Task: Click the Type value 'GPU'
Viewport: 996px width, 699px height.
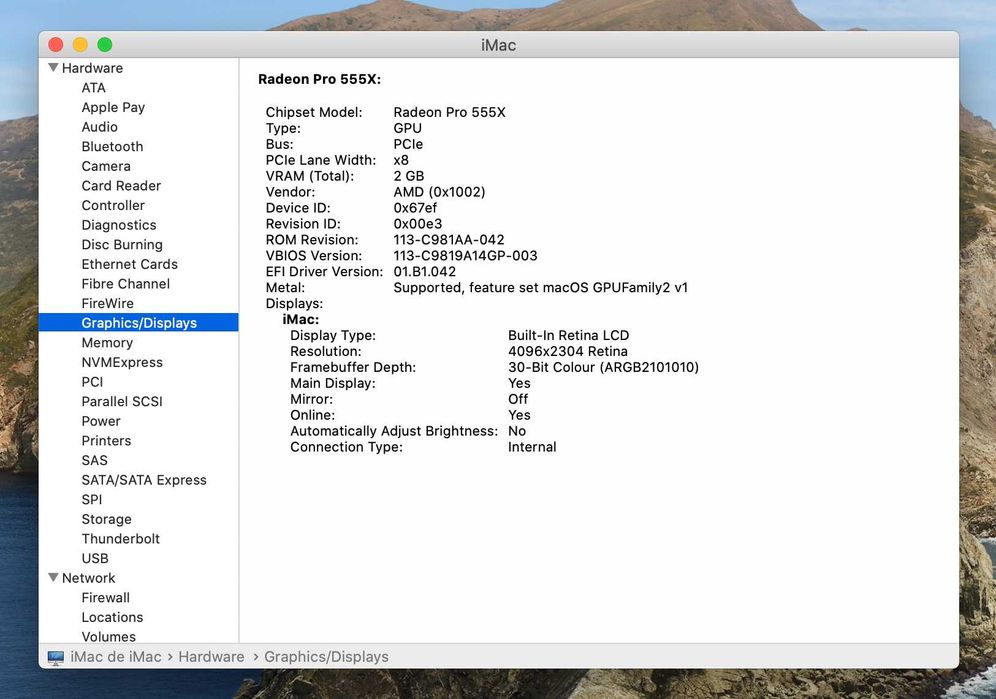Action: (407, 128)
